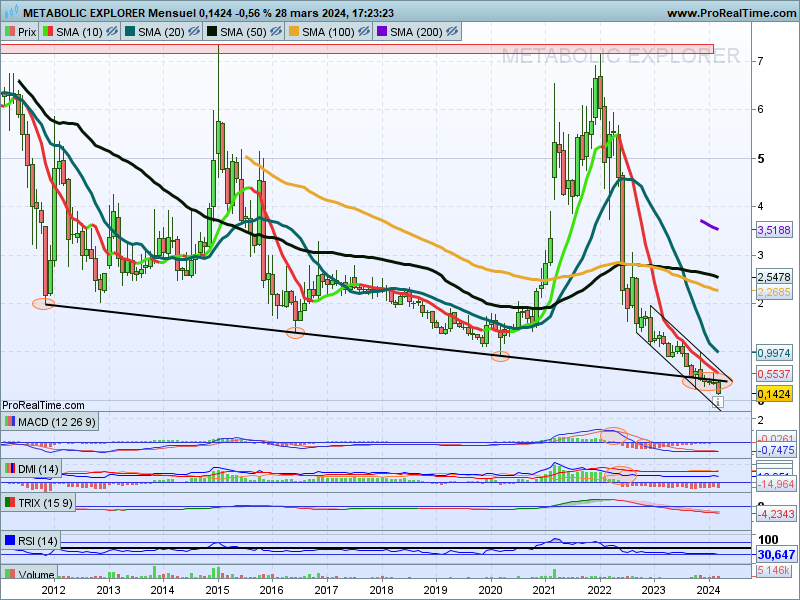Open the SMA (100) indicator settings label
Screen dimensions: 800x600
pos(328,32)
